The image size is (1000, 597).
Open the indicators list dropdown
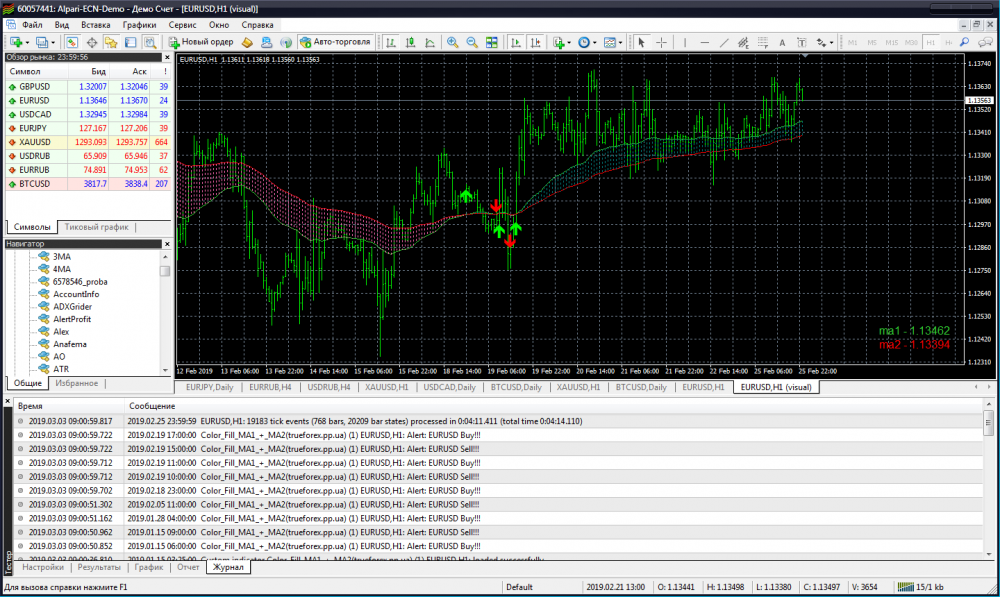pyautogui.click(x=561, y=42)
